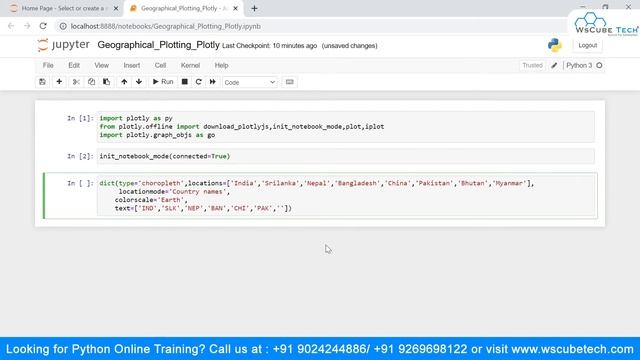Select the Geographical_Plotting_Plotly browser tab
The width and height of the screenshot is (640, 360).
pos(184,9)
